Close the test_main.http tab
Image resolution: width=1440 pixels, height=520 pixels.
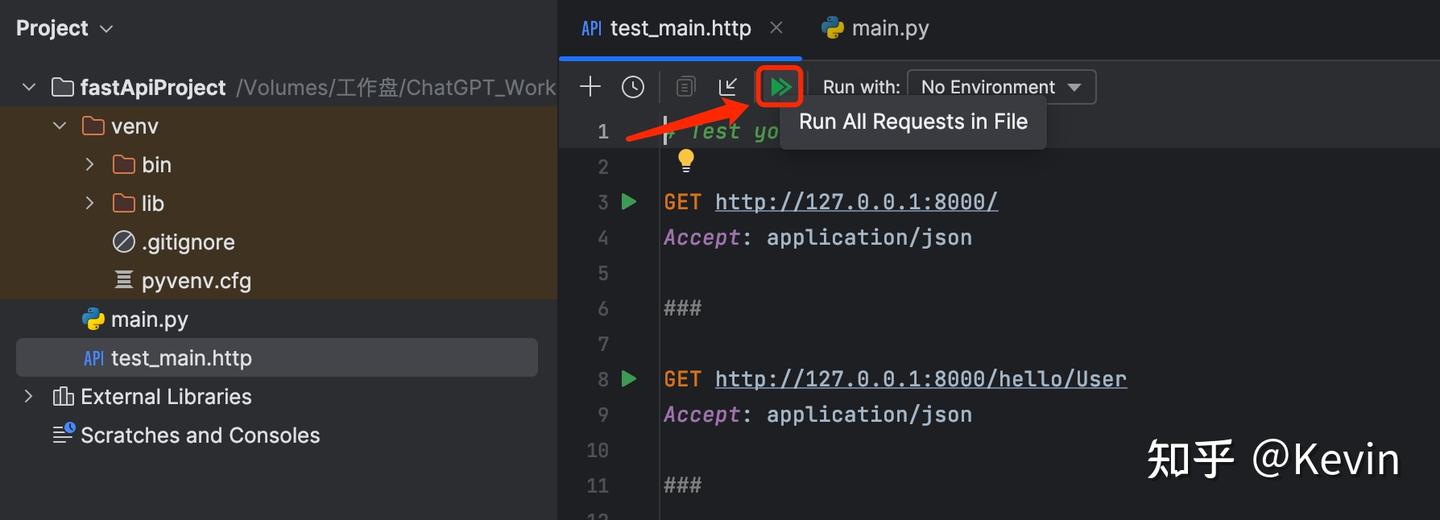(776, 28)
